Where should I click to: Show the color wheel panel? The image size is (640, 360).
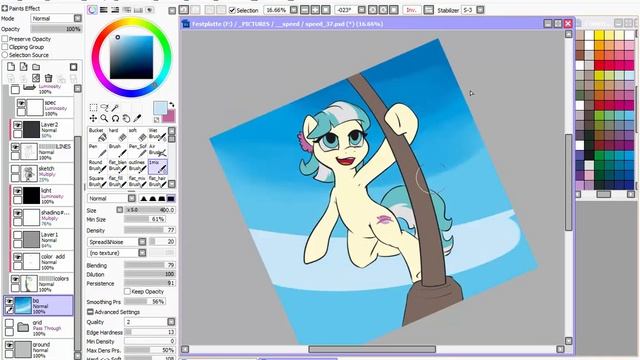click(x=93, y=10)
